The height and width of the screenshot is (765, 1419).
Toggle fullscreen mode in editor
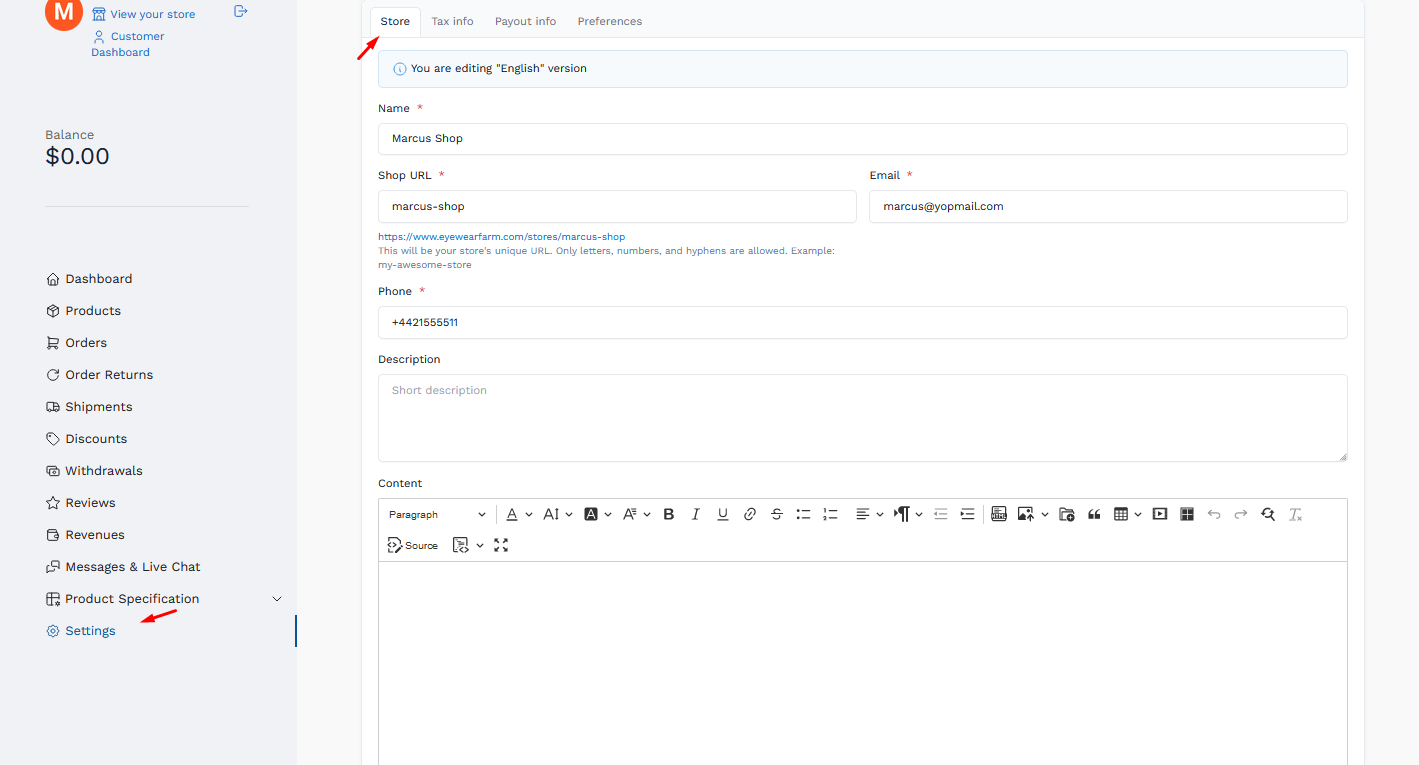tap(501, 545)
